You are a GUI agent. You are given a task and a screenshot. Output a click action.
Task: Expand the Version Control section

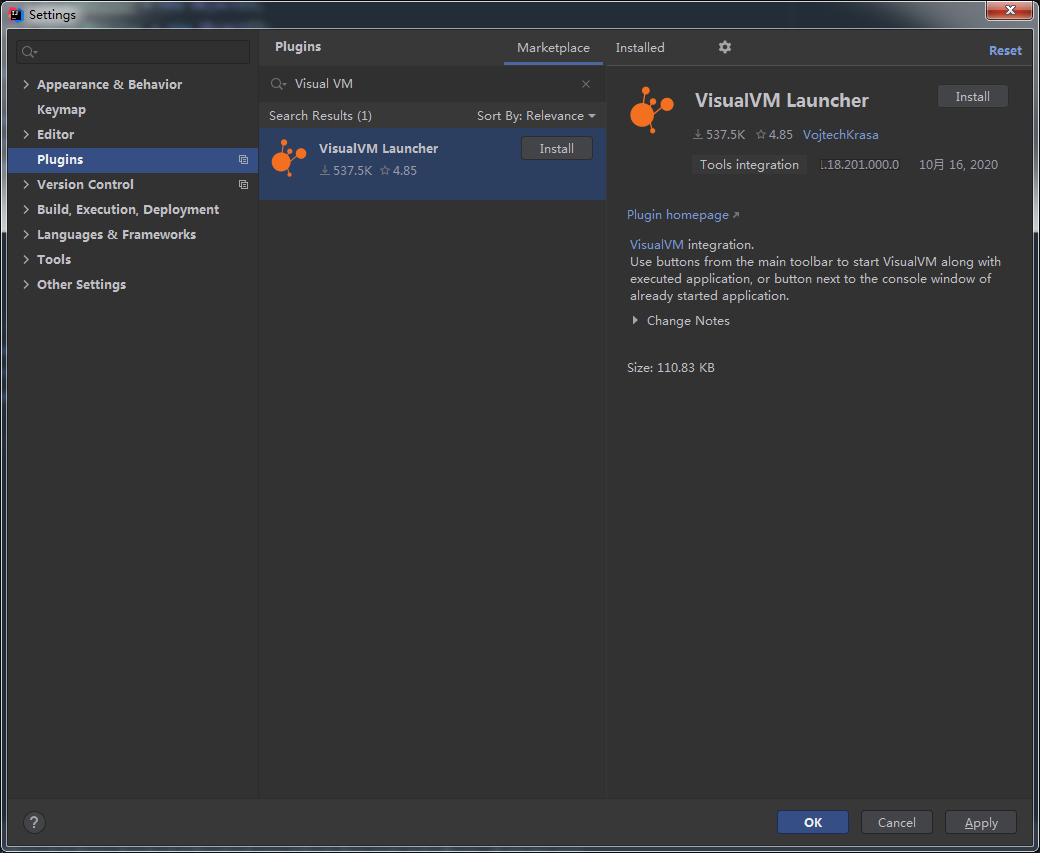26,184
